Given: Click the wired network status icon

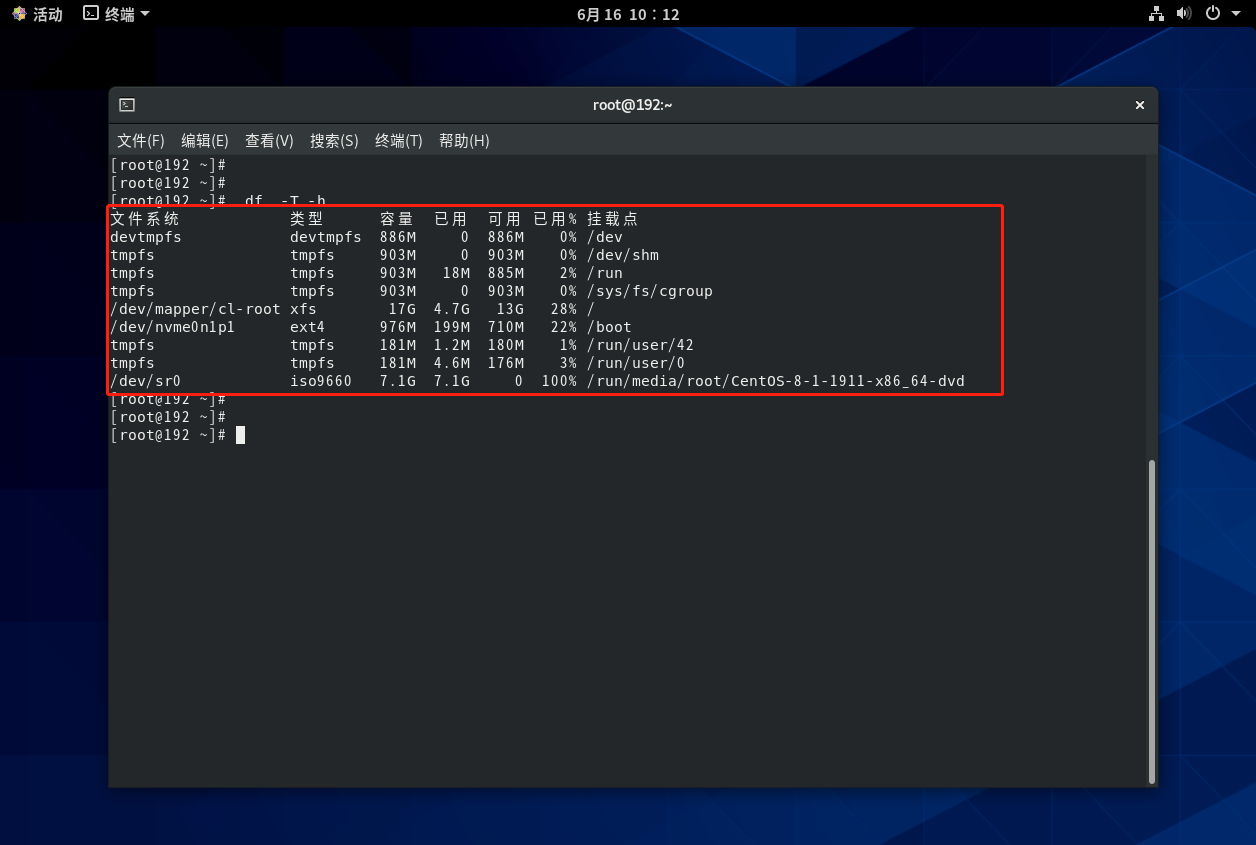Looking at the screenshot, I should click(1157, 14).
